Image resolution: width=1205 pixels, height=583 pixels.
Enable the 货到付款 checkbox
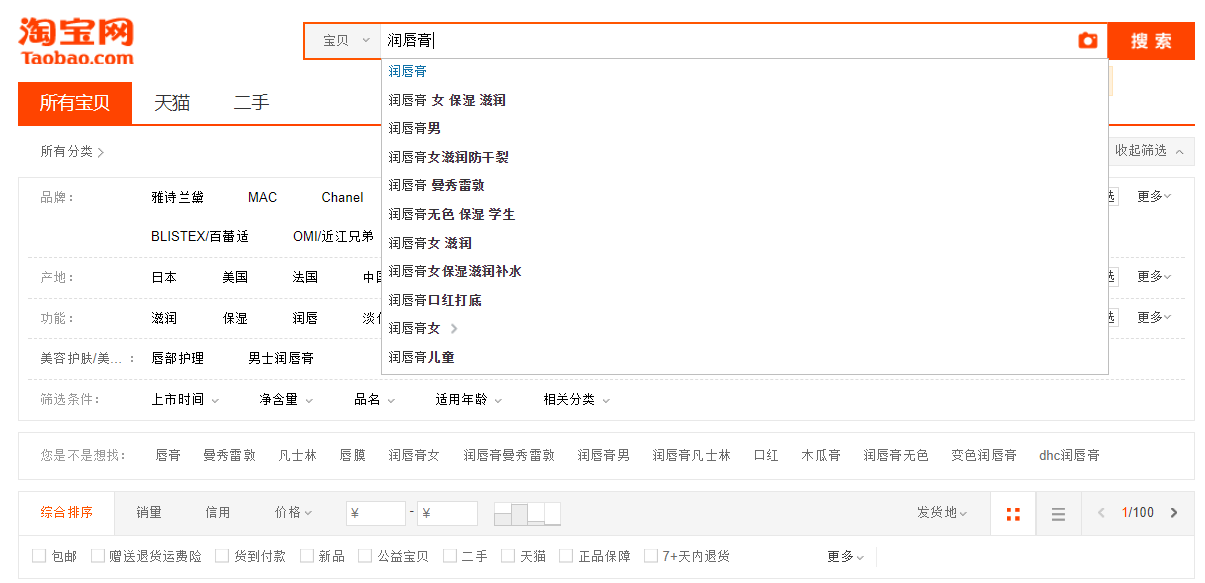tap(222, 556)
